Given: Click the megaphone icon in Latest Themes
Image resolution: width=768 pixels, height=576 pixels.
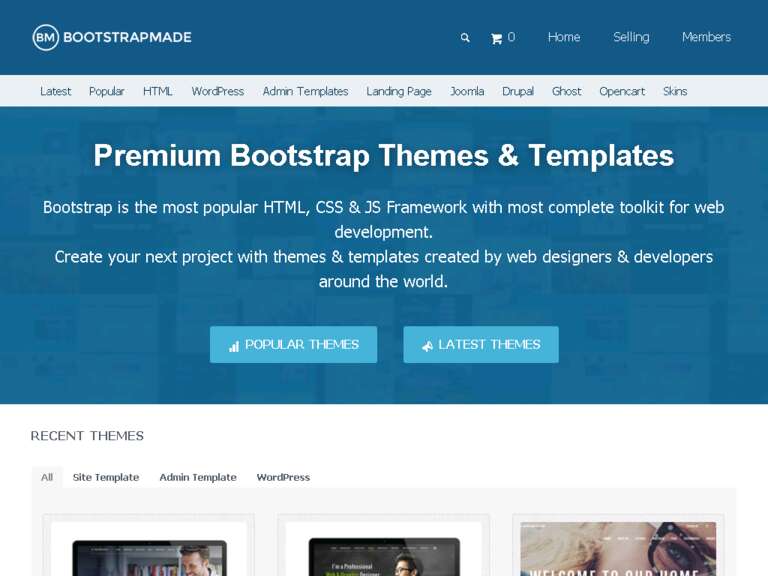Looking at the screenshot, I should coord(428,346).
